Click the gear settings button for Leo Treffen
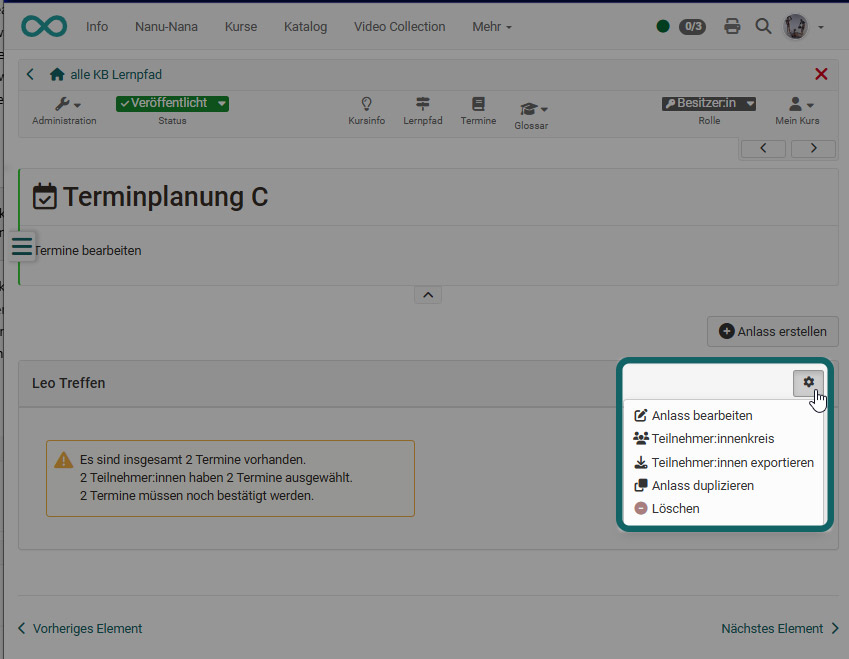 [x=808, y=383]
